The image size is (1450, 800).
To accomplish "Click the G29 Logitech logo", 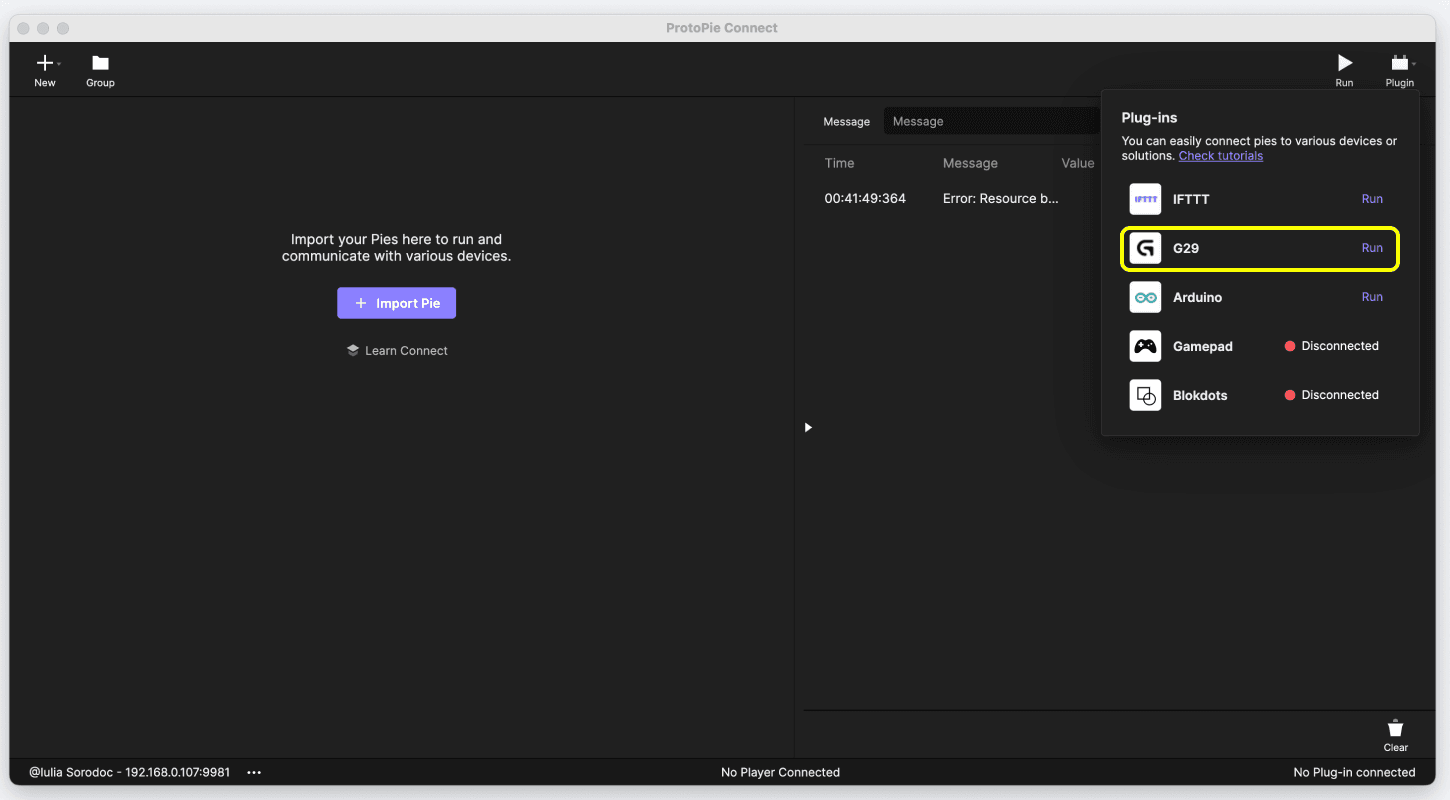I will pos(1145,248).
